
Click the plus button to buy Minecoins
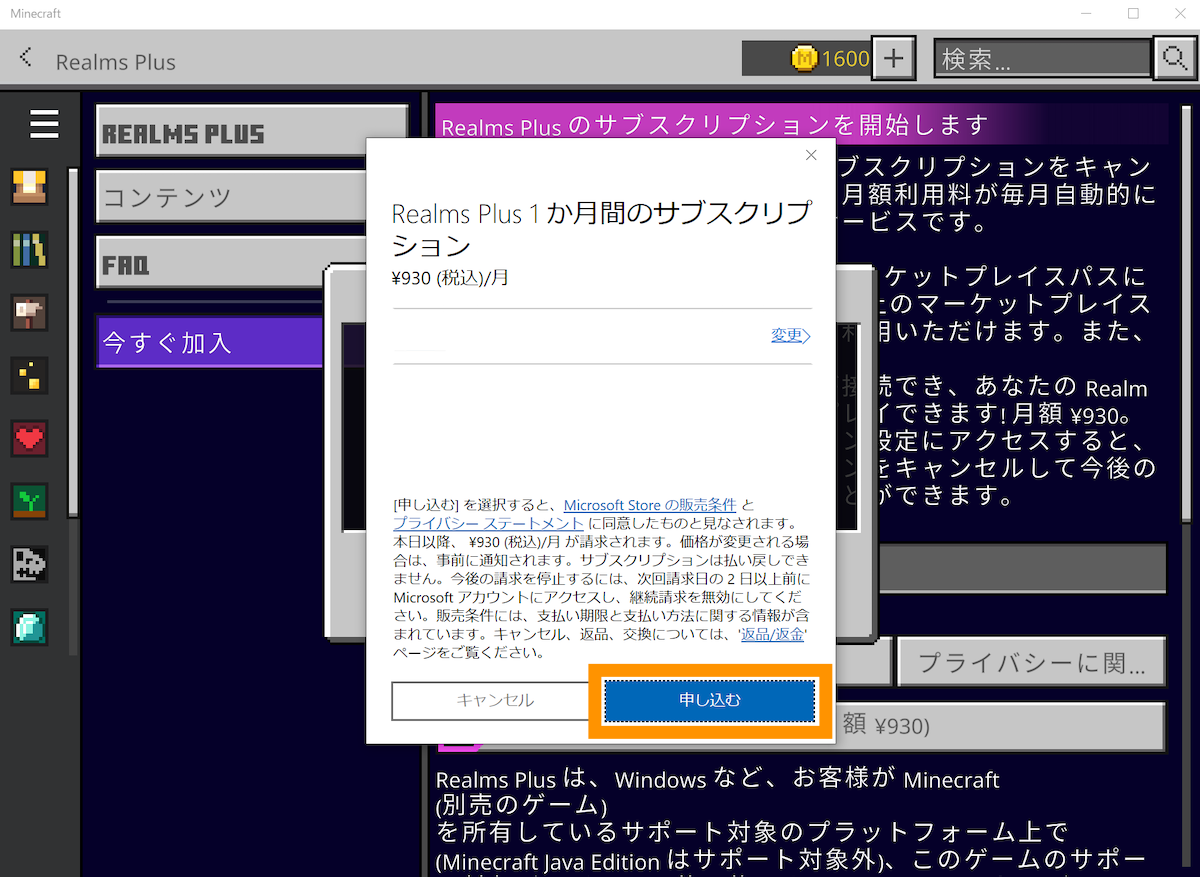[x=894, y=58]
